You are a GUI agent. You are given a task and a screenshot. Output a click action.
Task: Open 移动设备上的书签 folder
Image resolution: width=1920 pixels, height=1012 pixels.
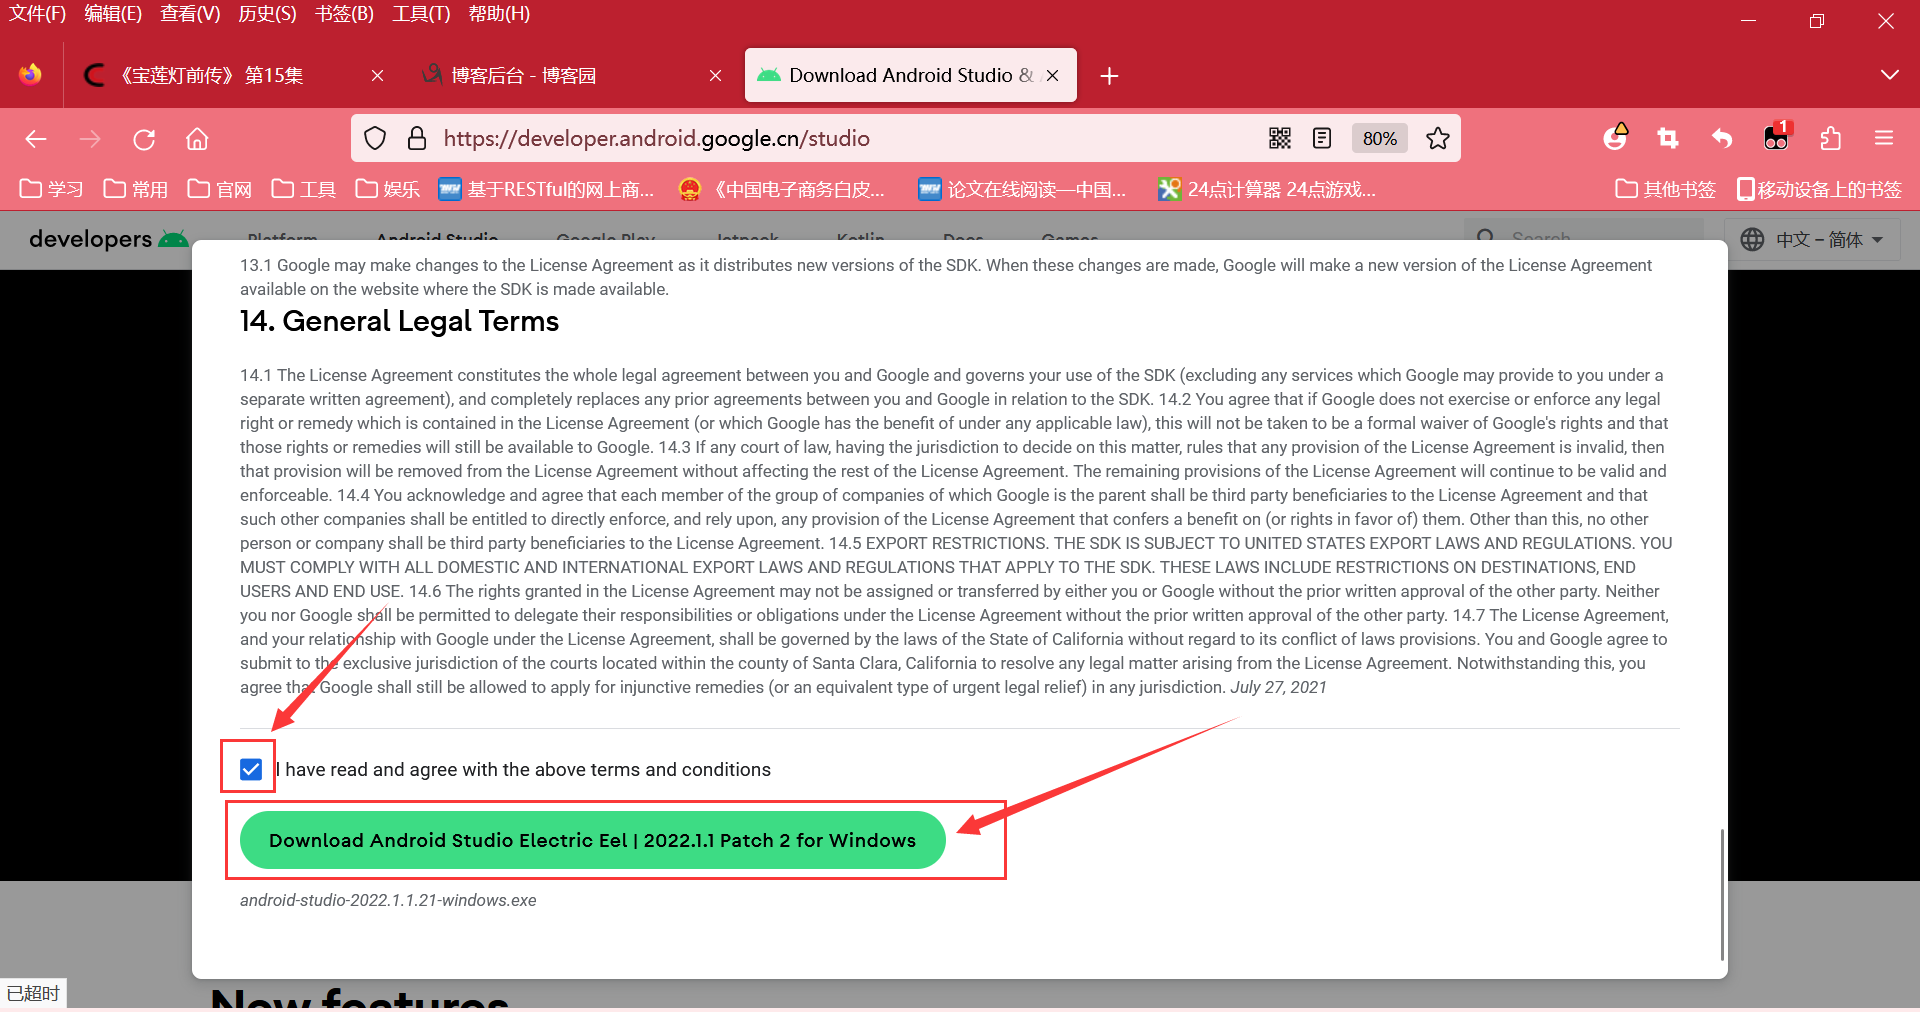pos(1819,189)
